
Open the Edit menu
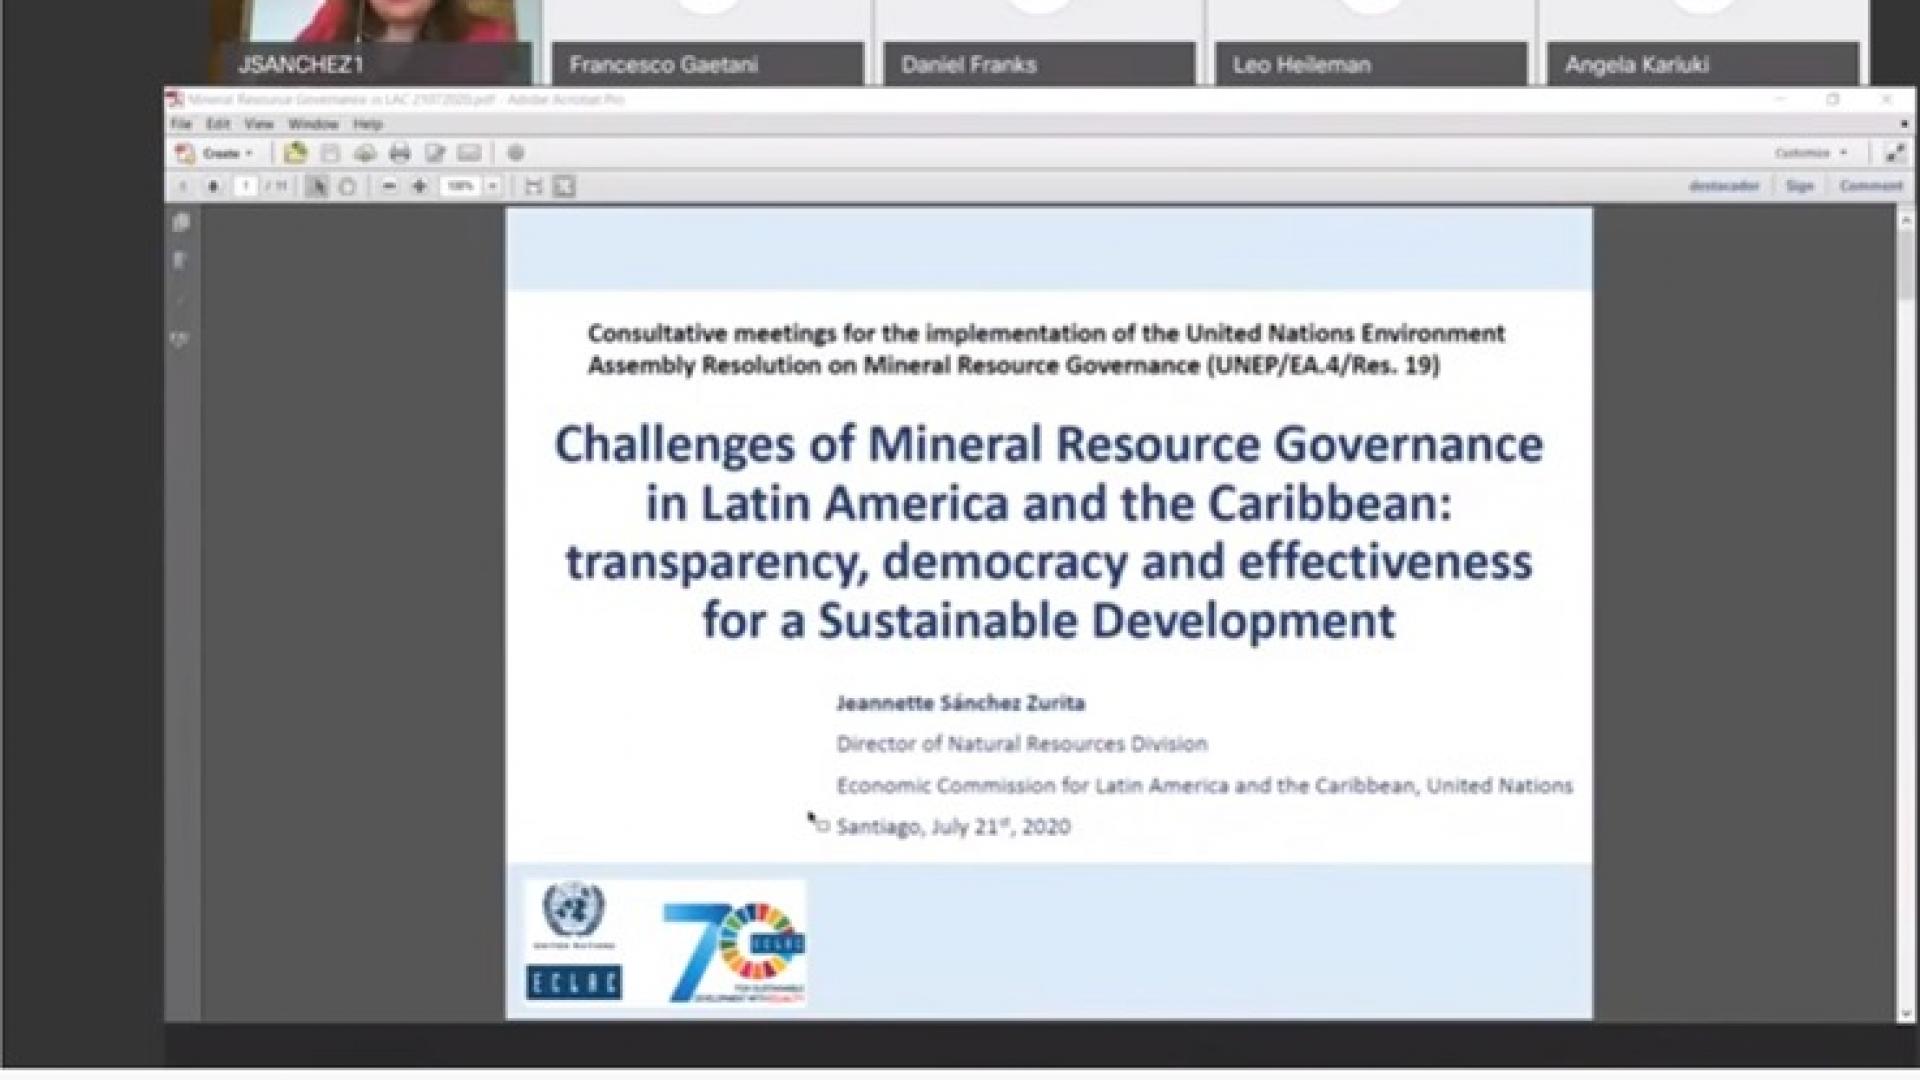[218, 124]
